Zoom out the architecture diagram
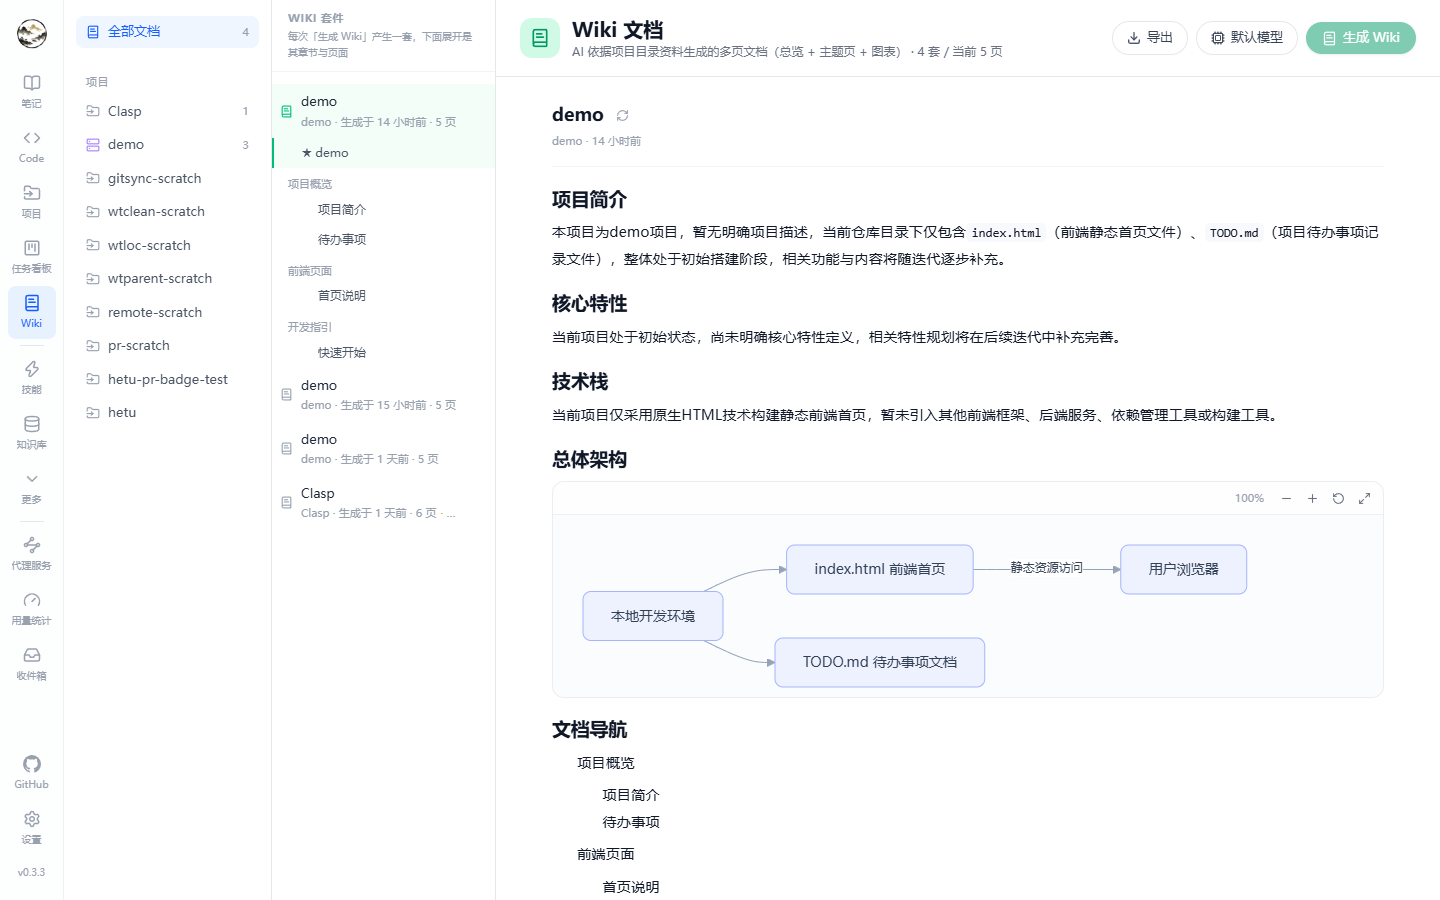This screenshot has height=900, width=1440. pyautogui.click(x=1286, y=498)
